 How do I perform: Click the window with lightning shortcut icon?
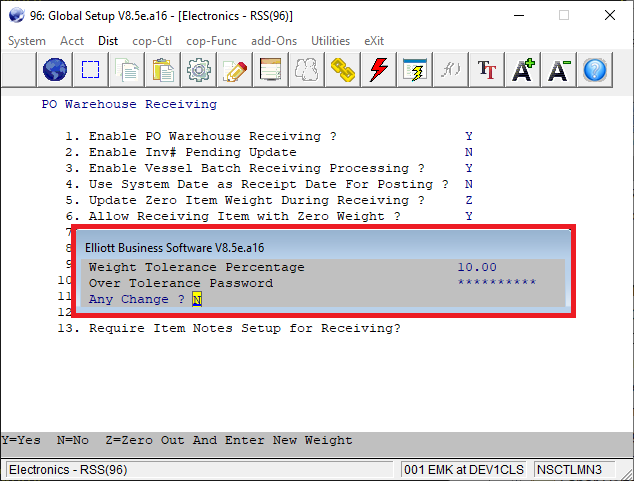point(414,70)
